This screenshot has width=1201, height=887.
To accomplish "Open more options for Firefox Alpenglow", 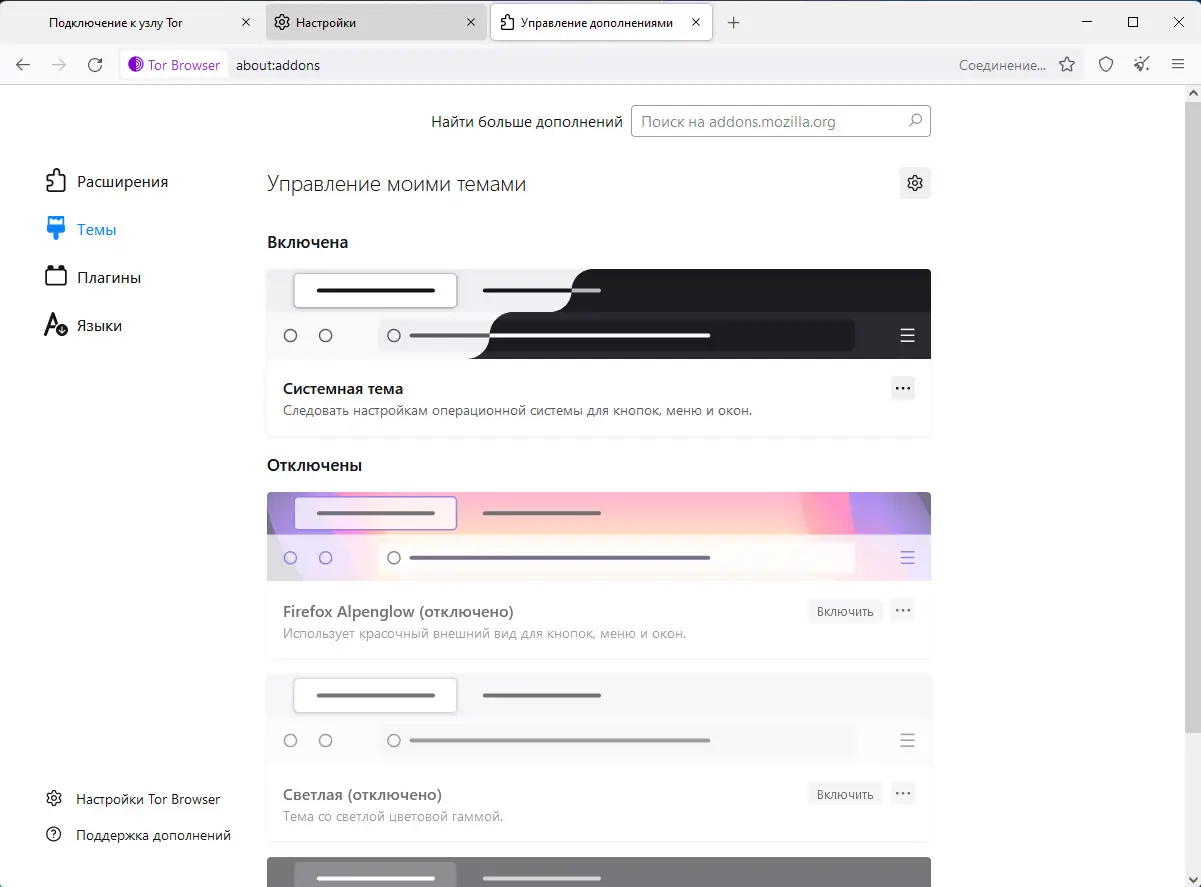I will tap(903, 610).
